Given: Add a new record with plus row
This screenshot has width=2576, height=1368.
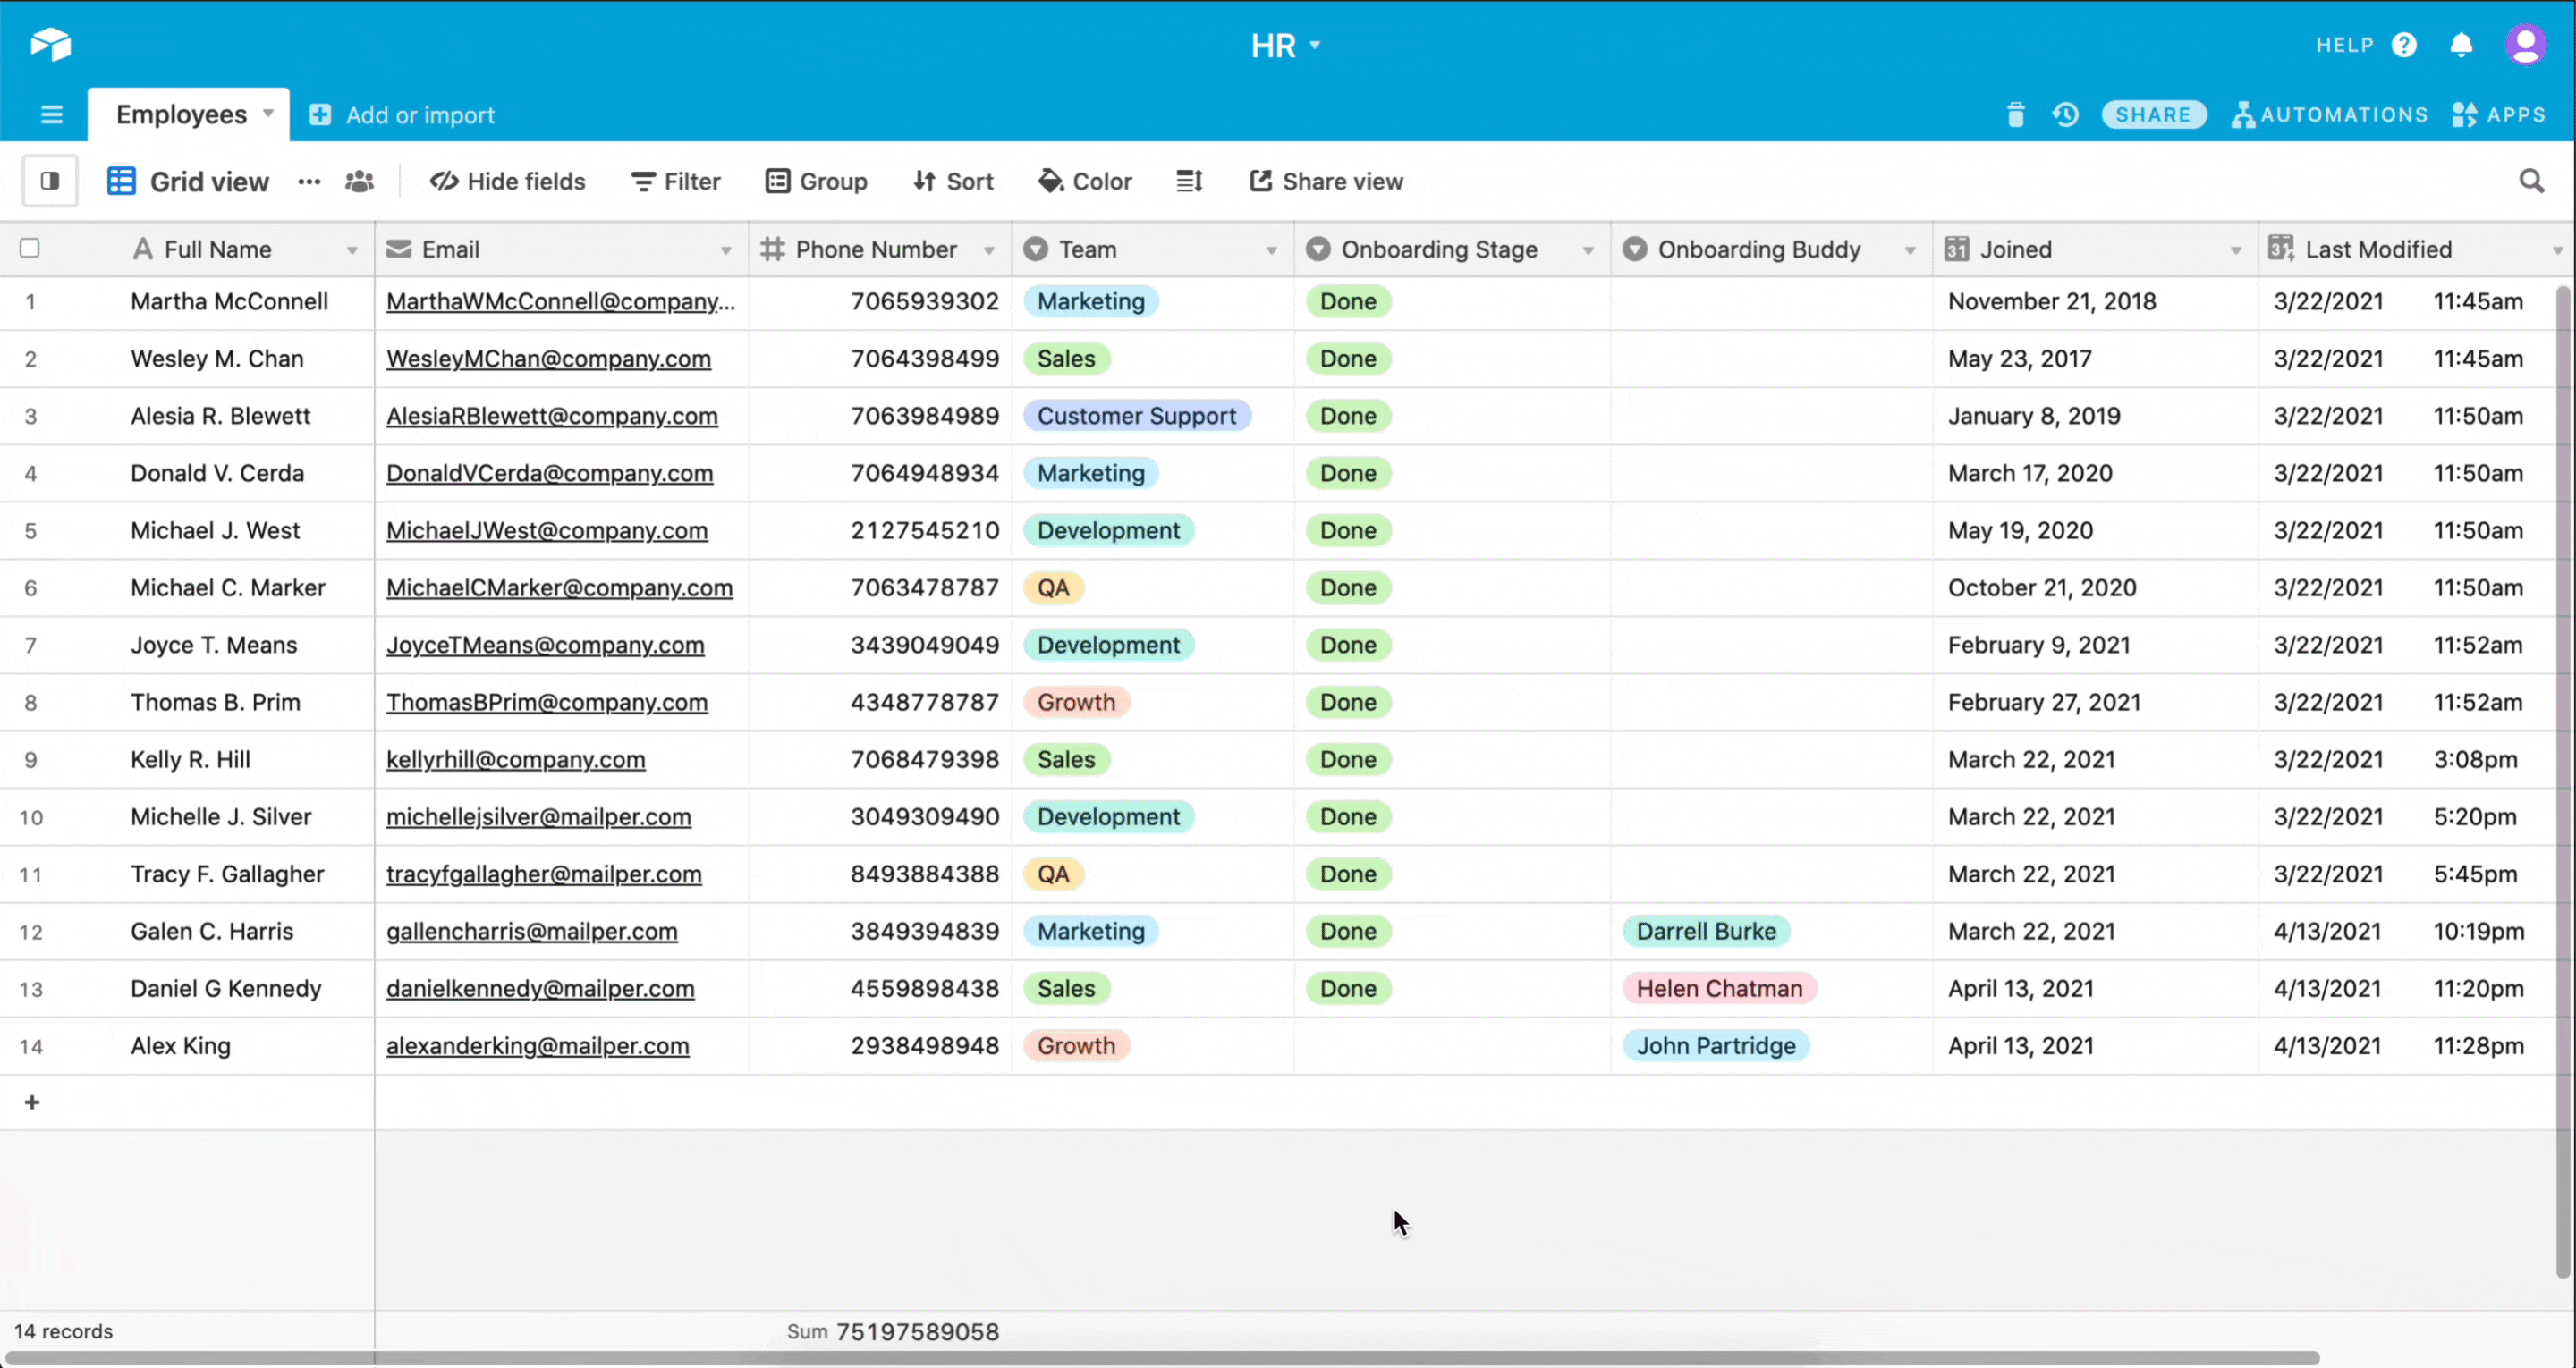Looking at the screenshot, I should coord(32,1102).
